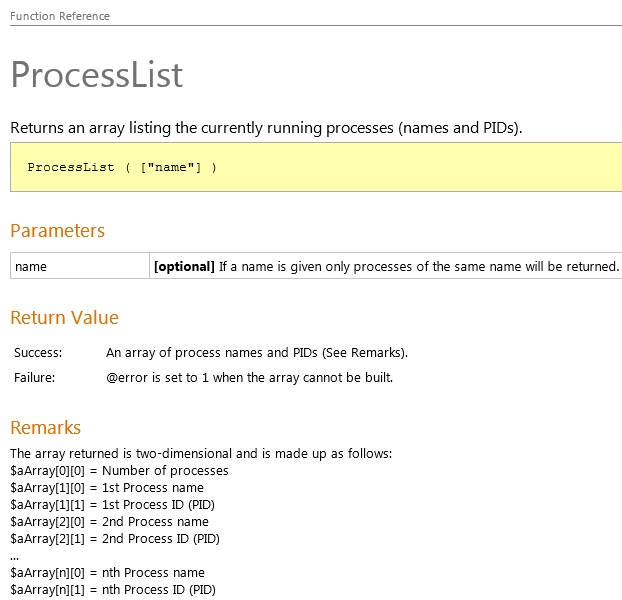Click the Success: label

[x=38, y=353]
